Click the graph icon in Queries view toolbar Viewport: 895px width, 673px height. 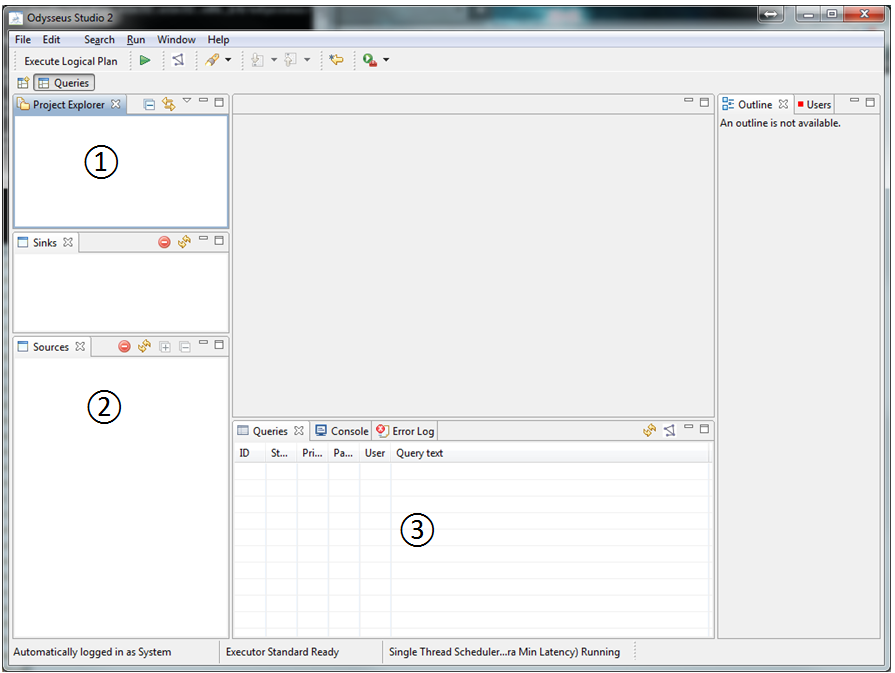pyautogui.click(x=669, y=431)
